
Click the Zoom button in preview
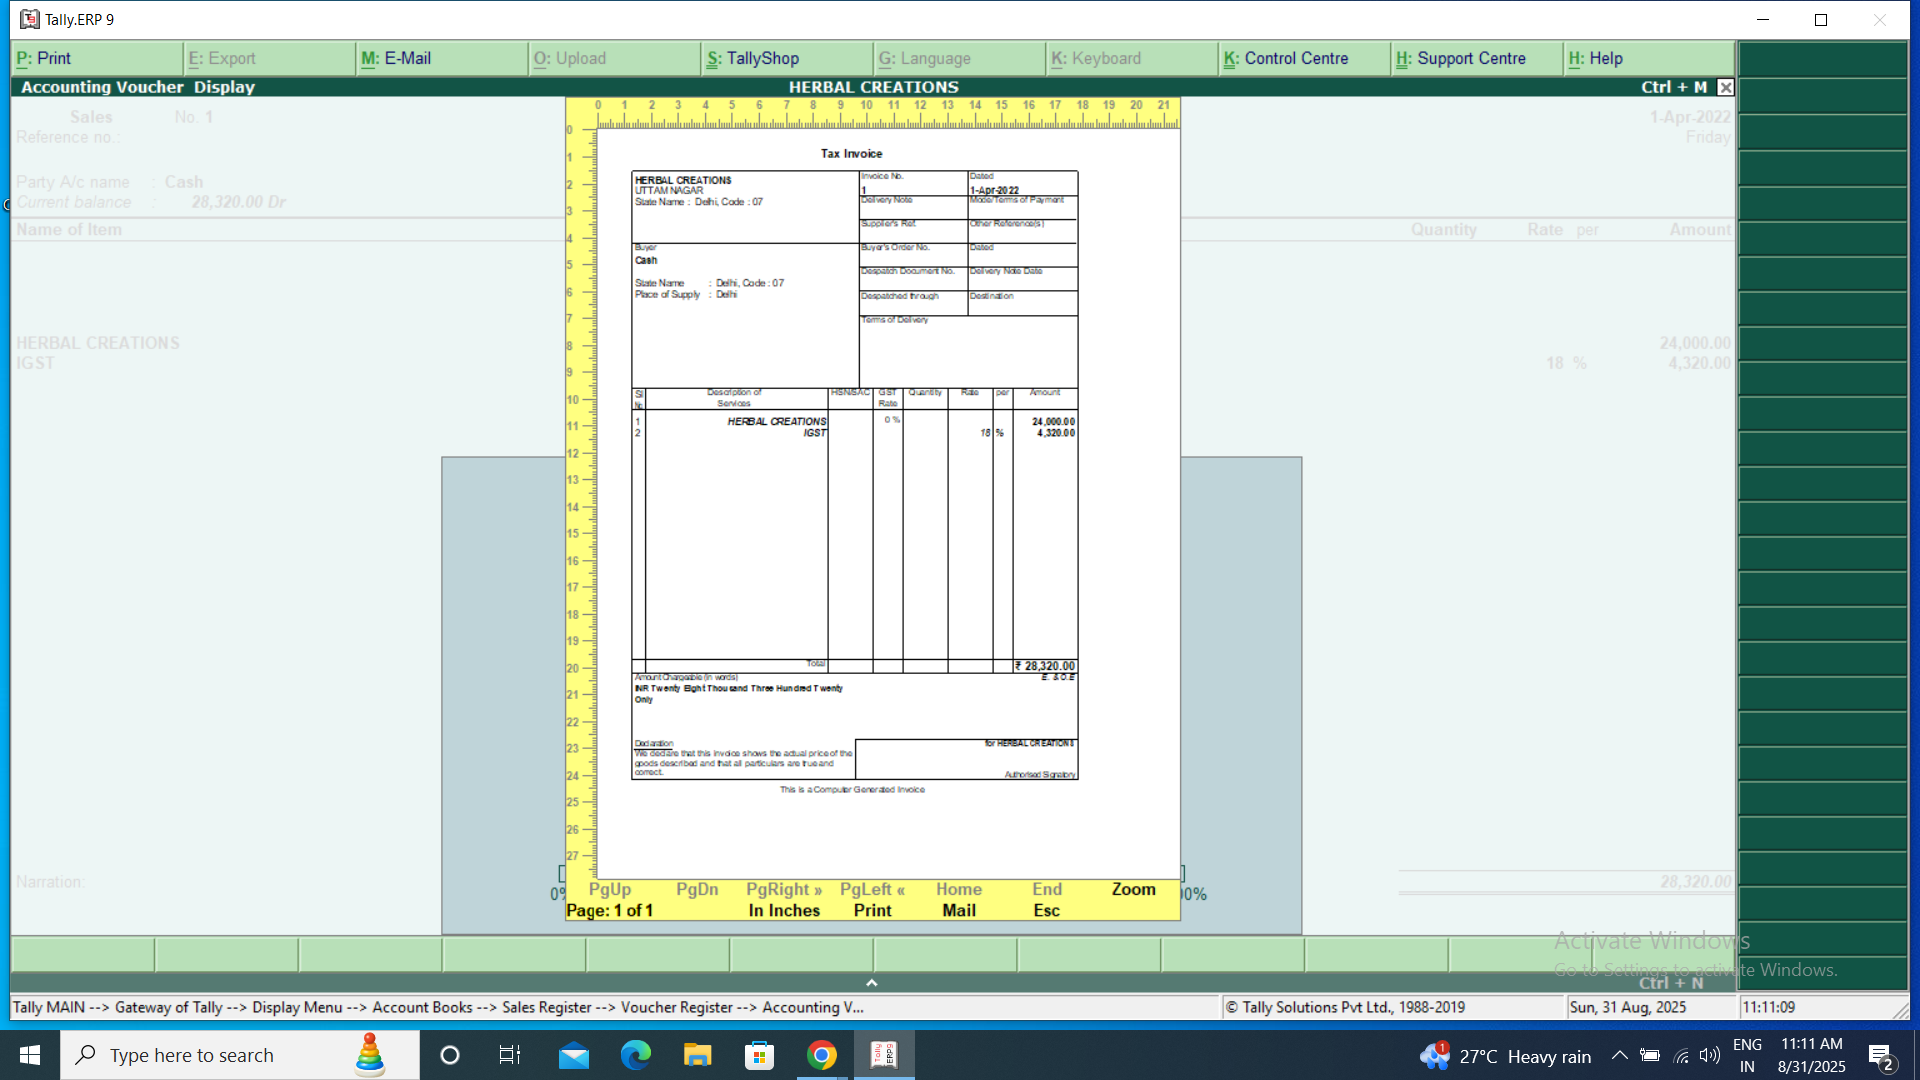coord(1133,889)
